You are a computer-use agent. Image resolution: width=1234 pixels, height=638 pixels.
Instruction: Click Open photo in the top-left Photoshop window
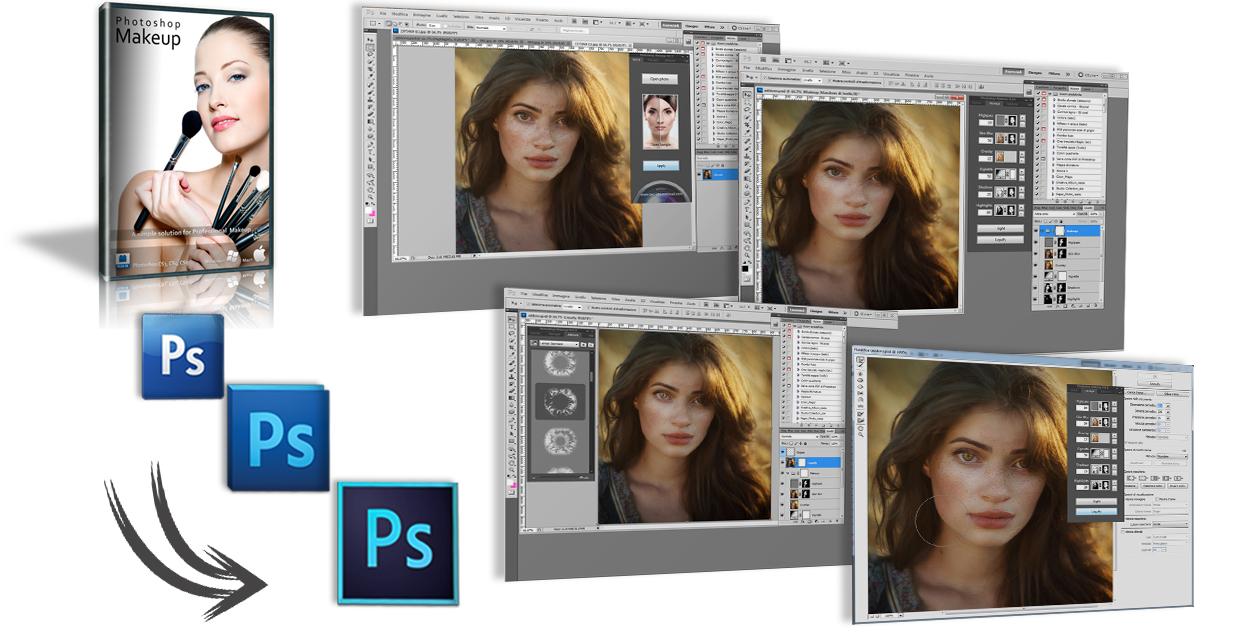(x=658, y=78)
